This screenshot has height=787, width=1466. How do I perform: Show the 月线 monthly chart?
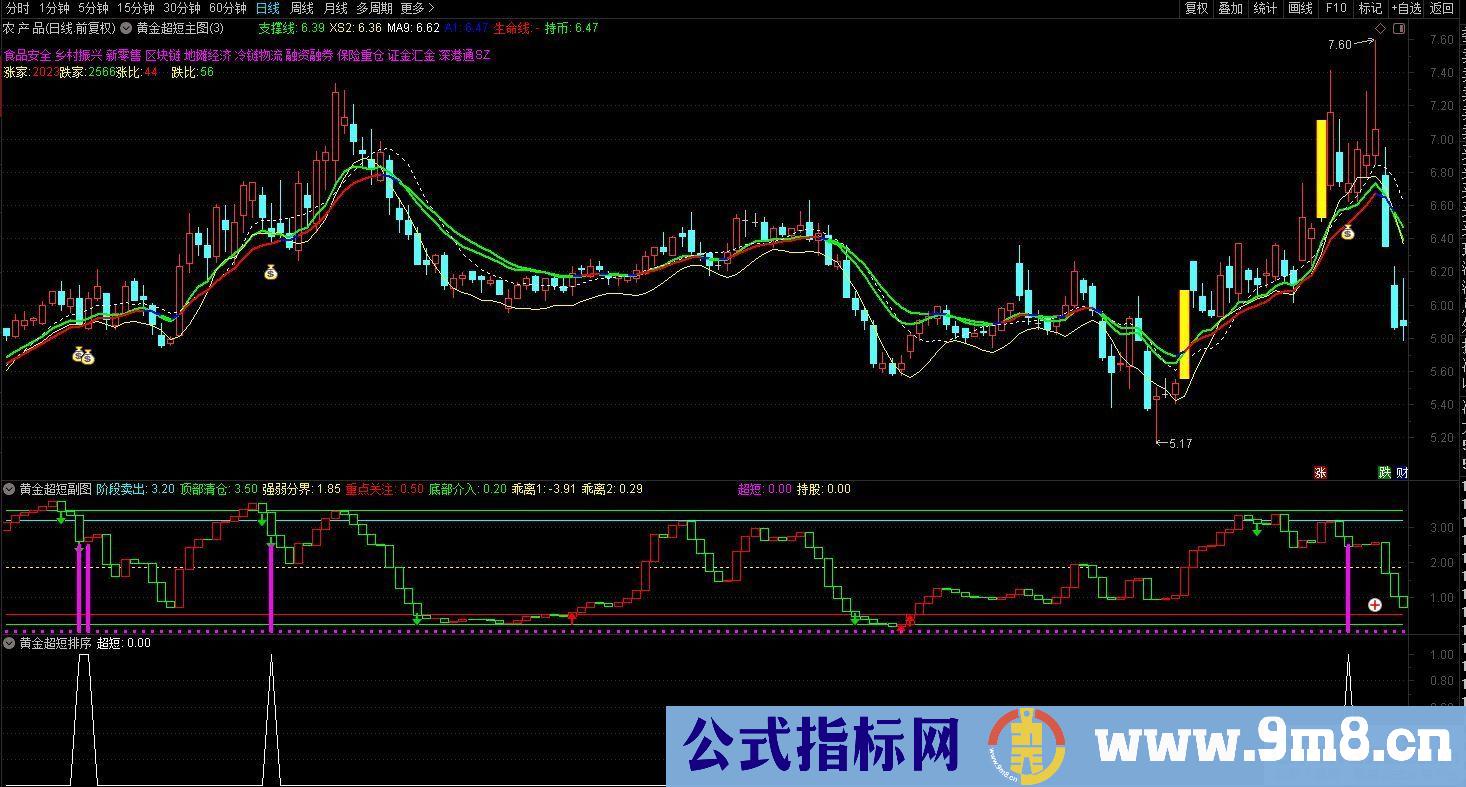335,8
